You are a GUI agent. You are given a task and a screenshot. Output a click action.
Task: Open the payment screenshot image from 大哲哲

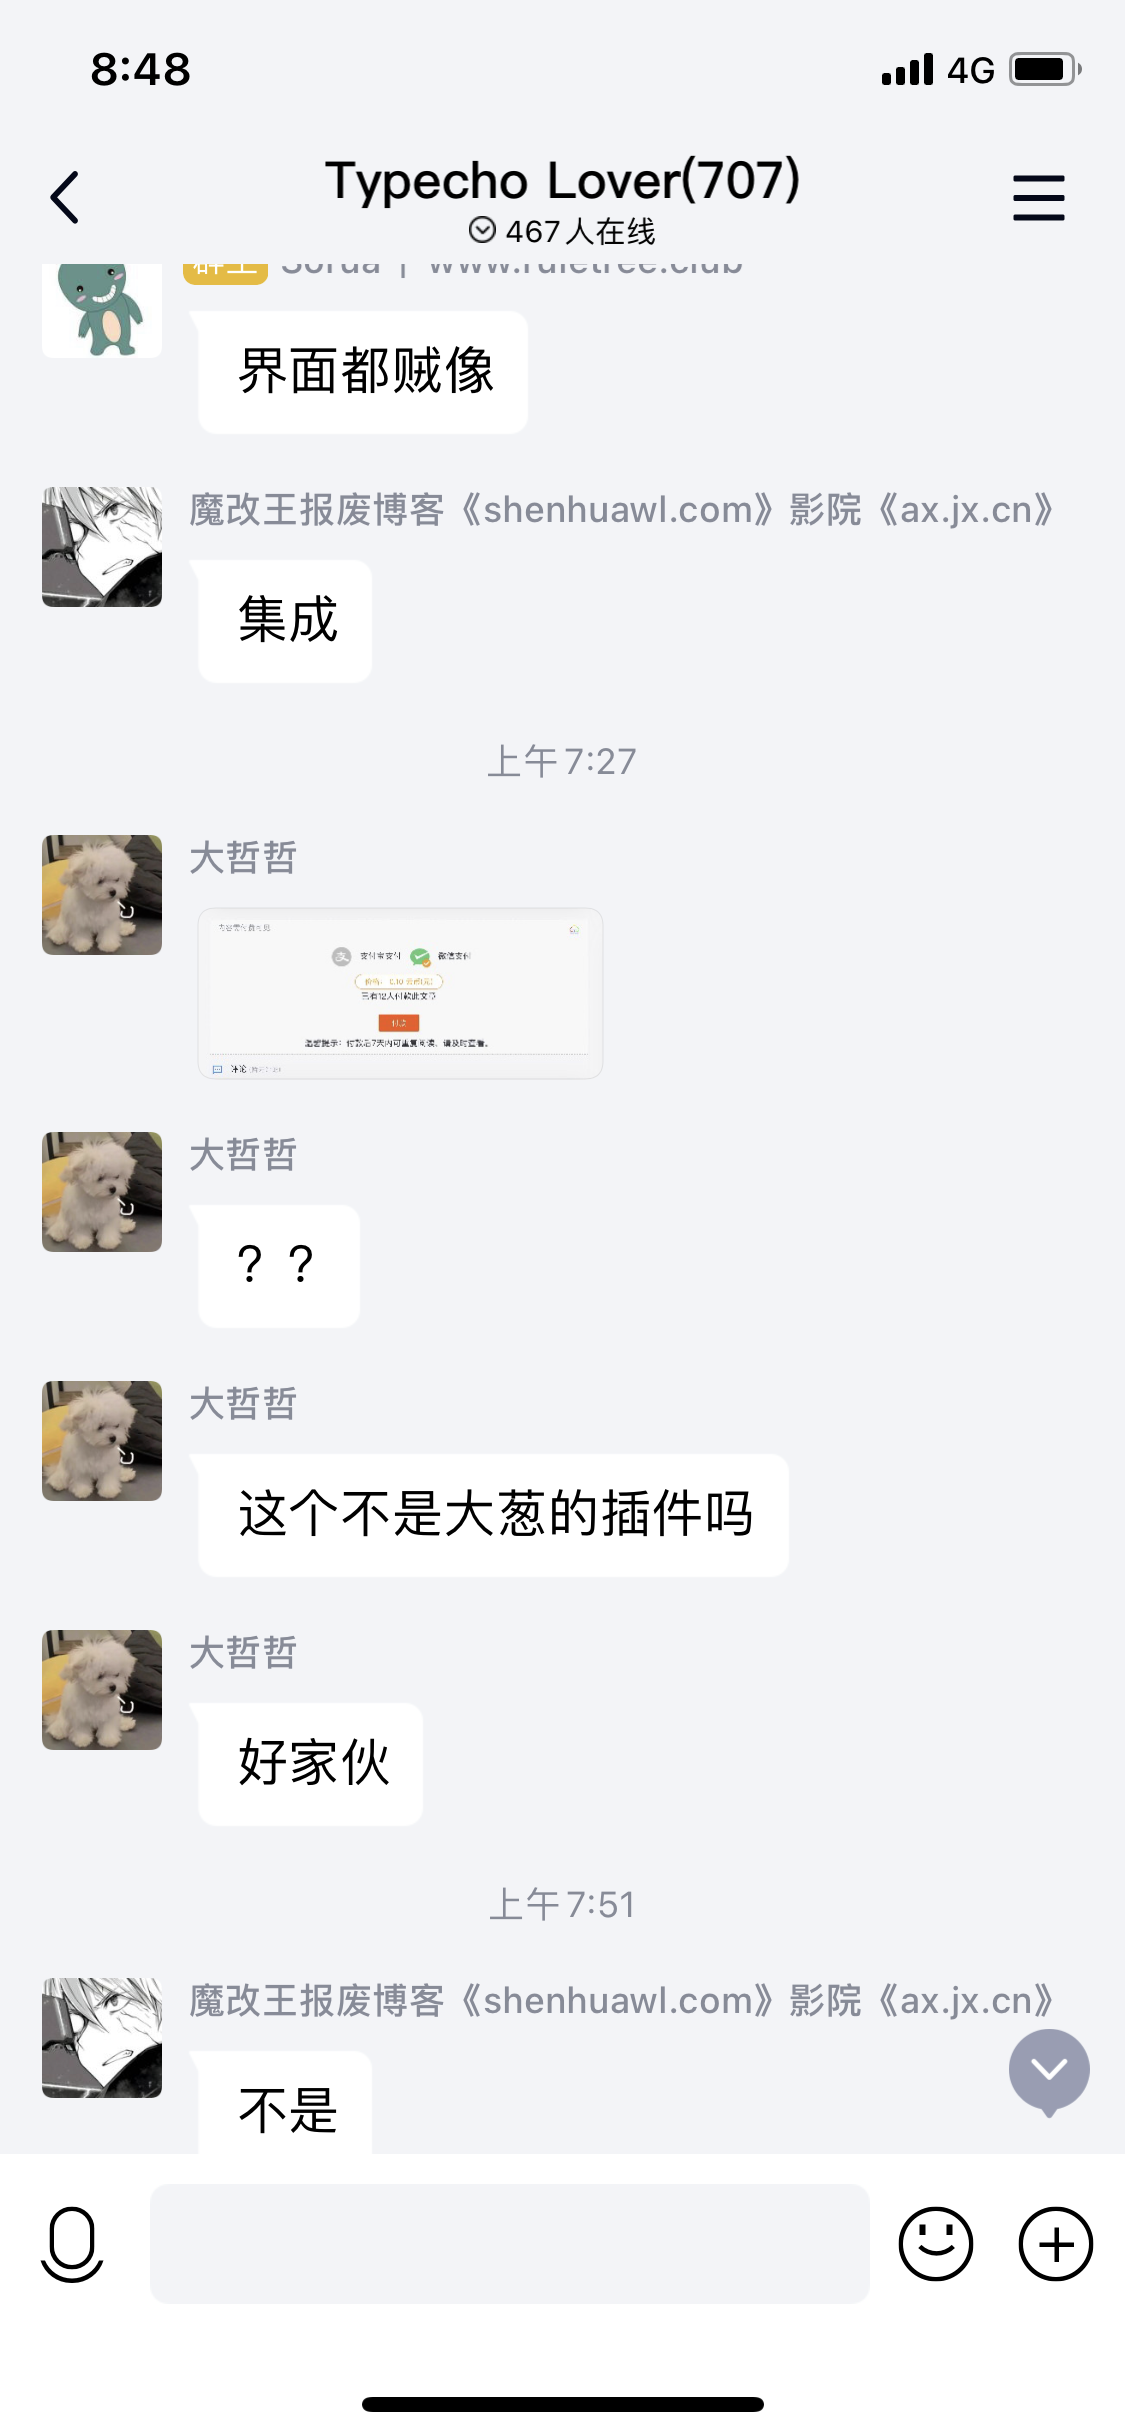pos(400,993)
